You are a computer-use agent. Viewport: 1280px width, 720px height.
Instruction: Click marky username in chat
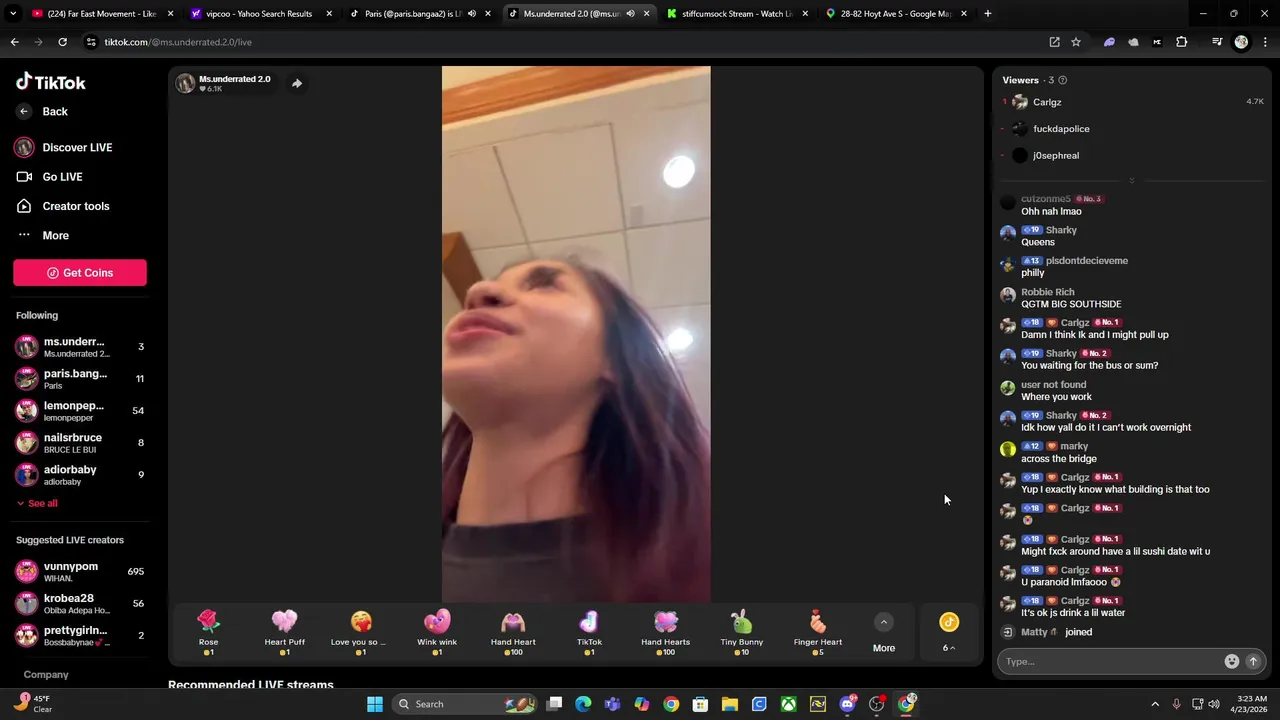pos(1074,446)
